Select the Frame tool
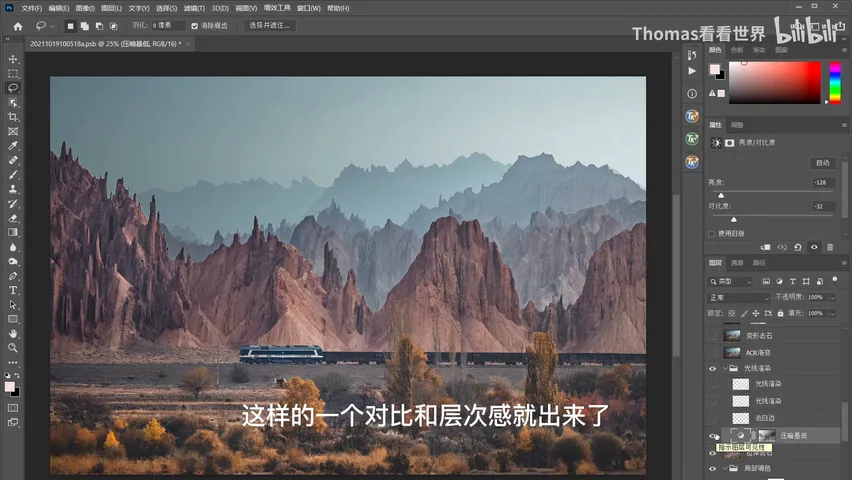The width and height of the screenshot is (852, 480). coord(13,132)
